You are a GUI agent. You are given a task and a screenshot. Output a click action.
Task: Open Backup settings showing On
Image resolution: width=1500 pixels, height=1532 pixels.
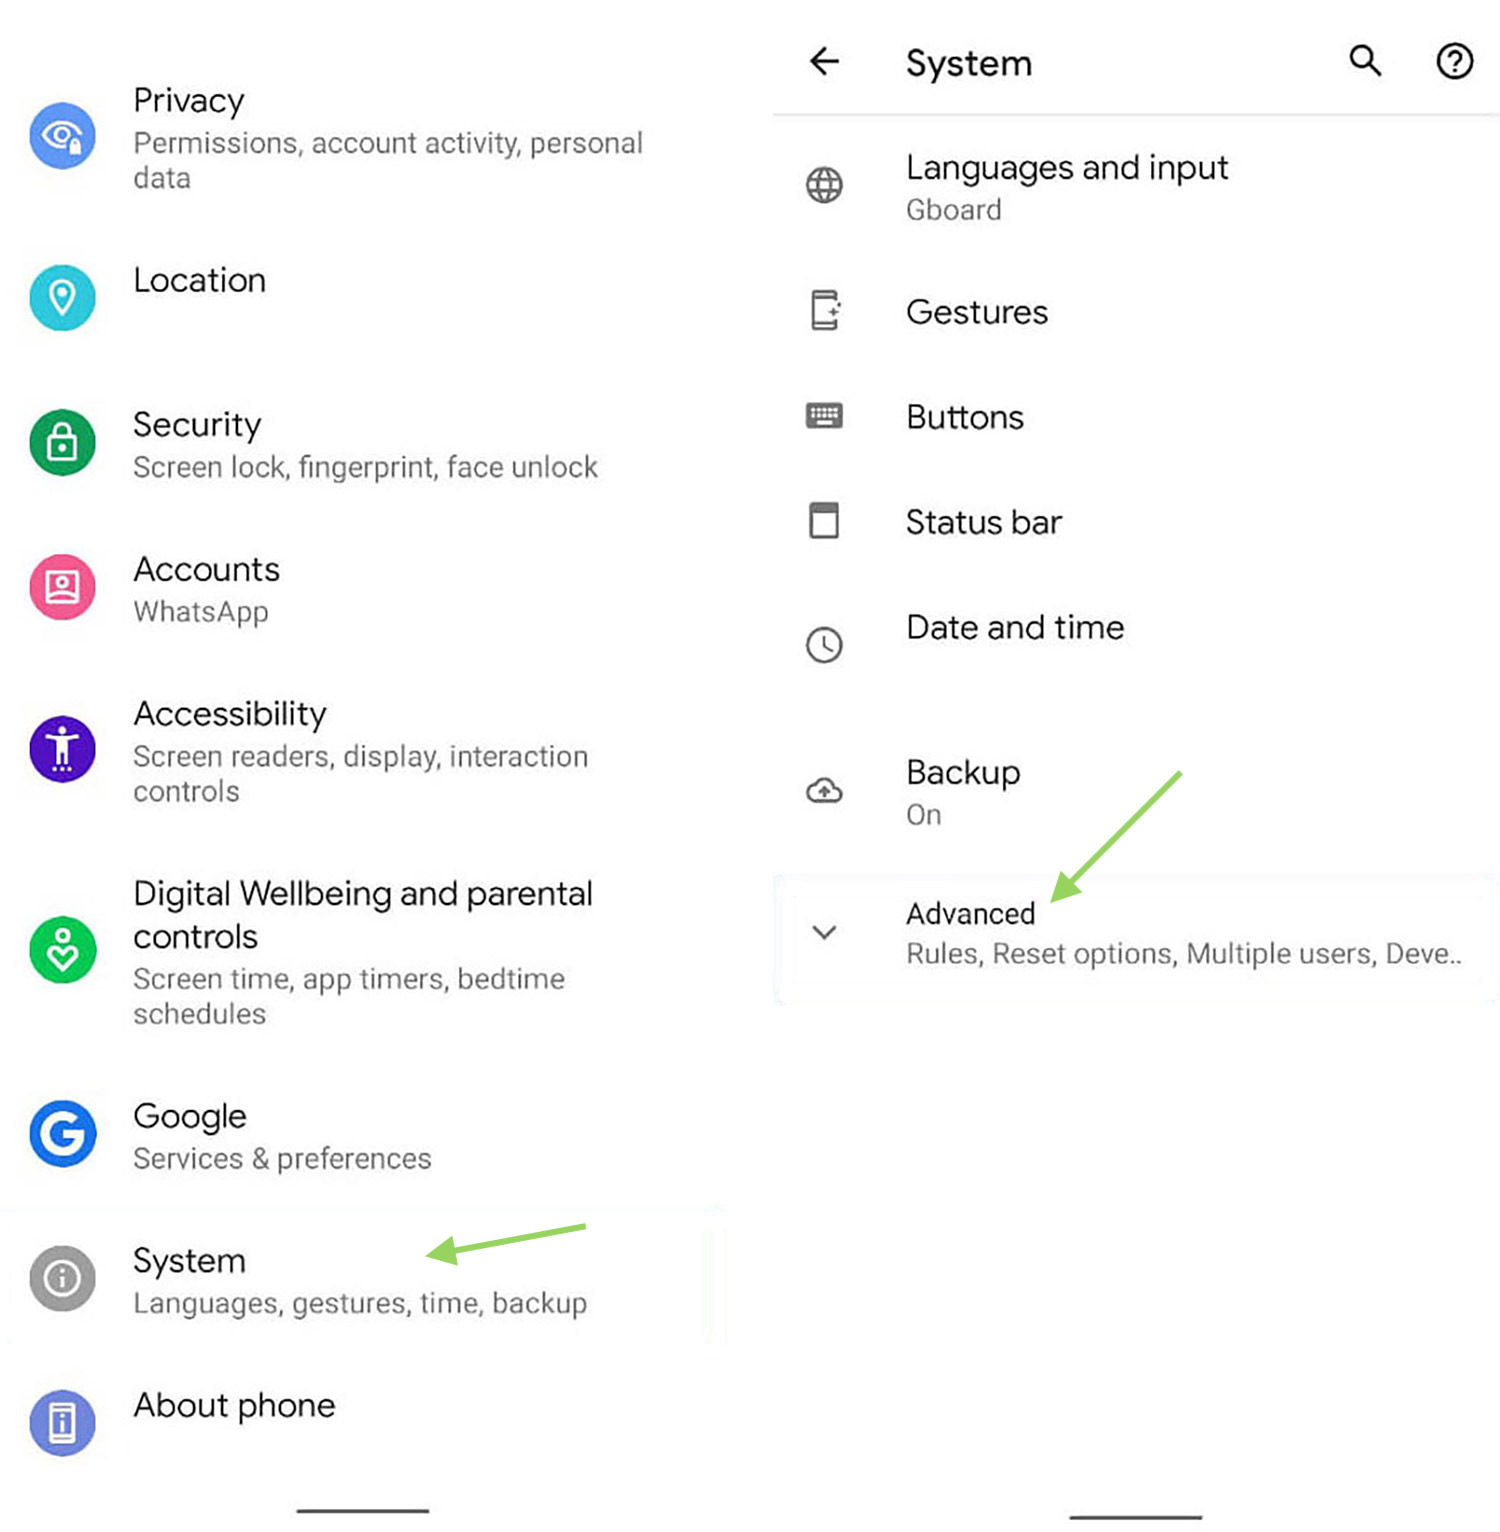[1136, 792]
